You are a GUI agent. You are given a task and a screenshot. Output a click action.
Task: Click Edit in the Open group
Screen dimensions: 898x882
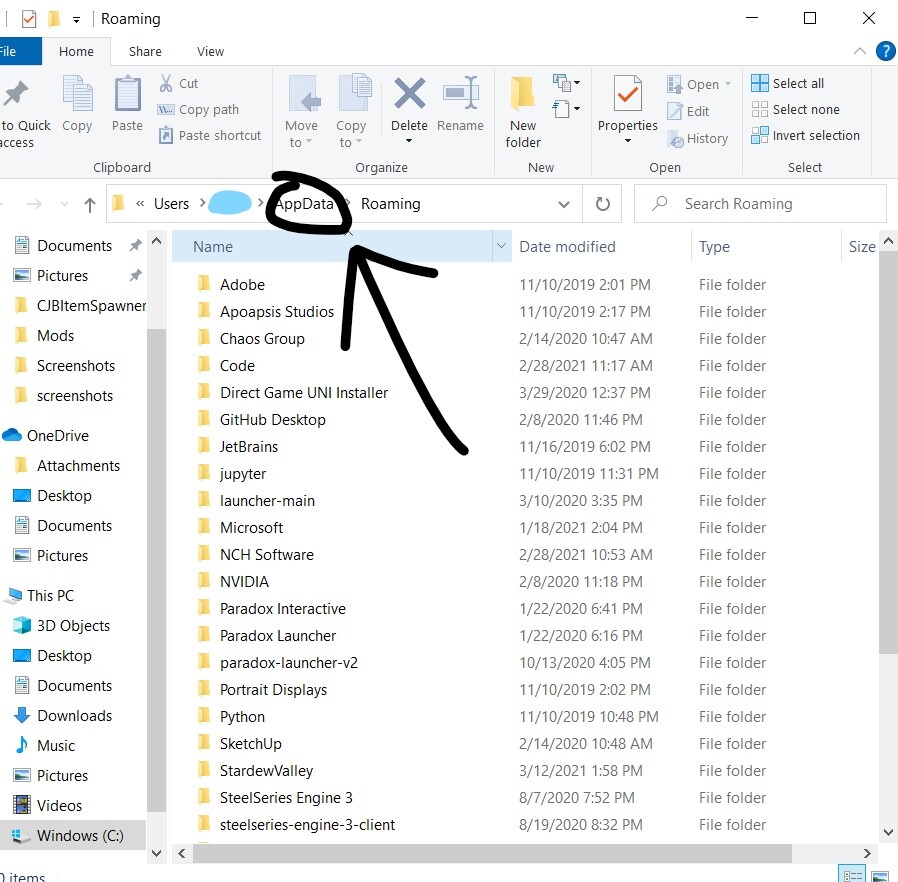coord(688,111)
